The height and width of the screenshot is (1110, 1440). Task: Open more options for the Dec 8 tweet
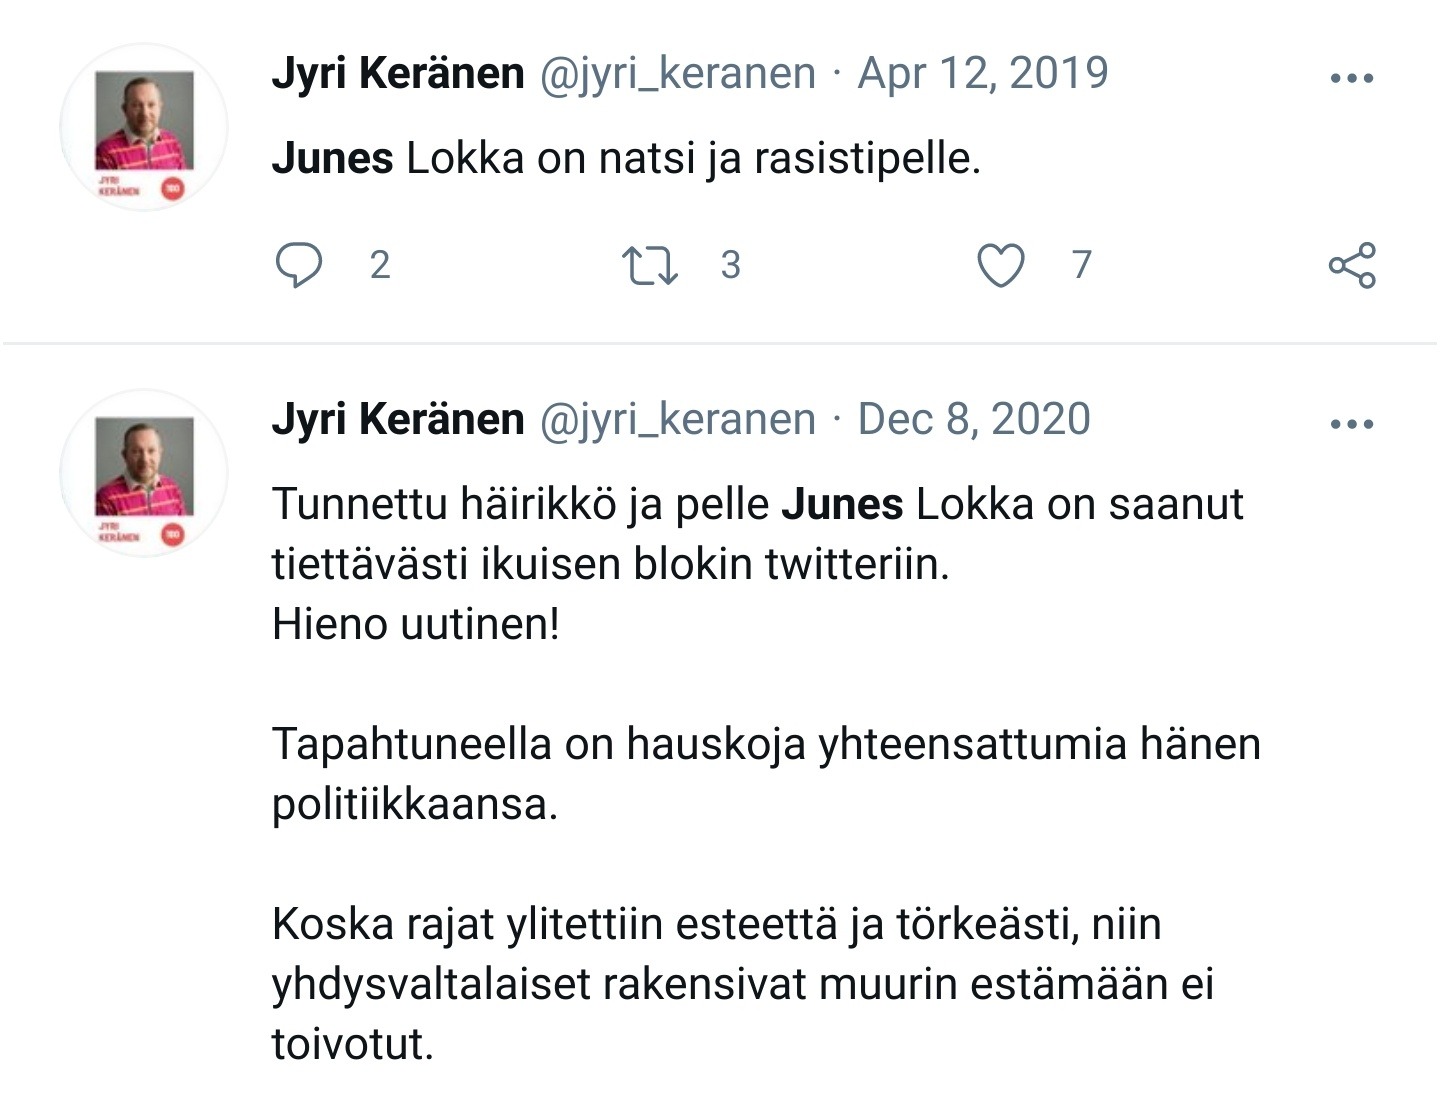pos(1352,424)
